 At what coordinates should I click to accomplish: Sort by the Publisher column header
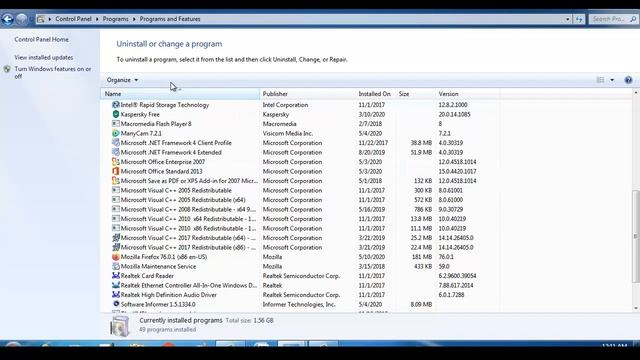point(307,94)
